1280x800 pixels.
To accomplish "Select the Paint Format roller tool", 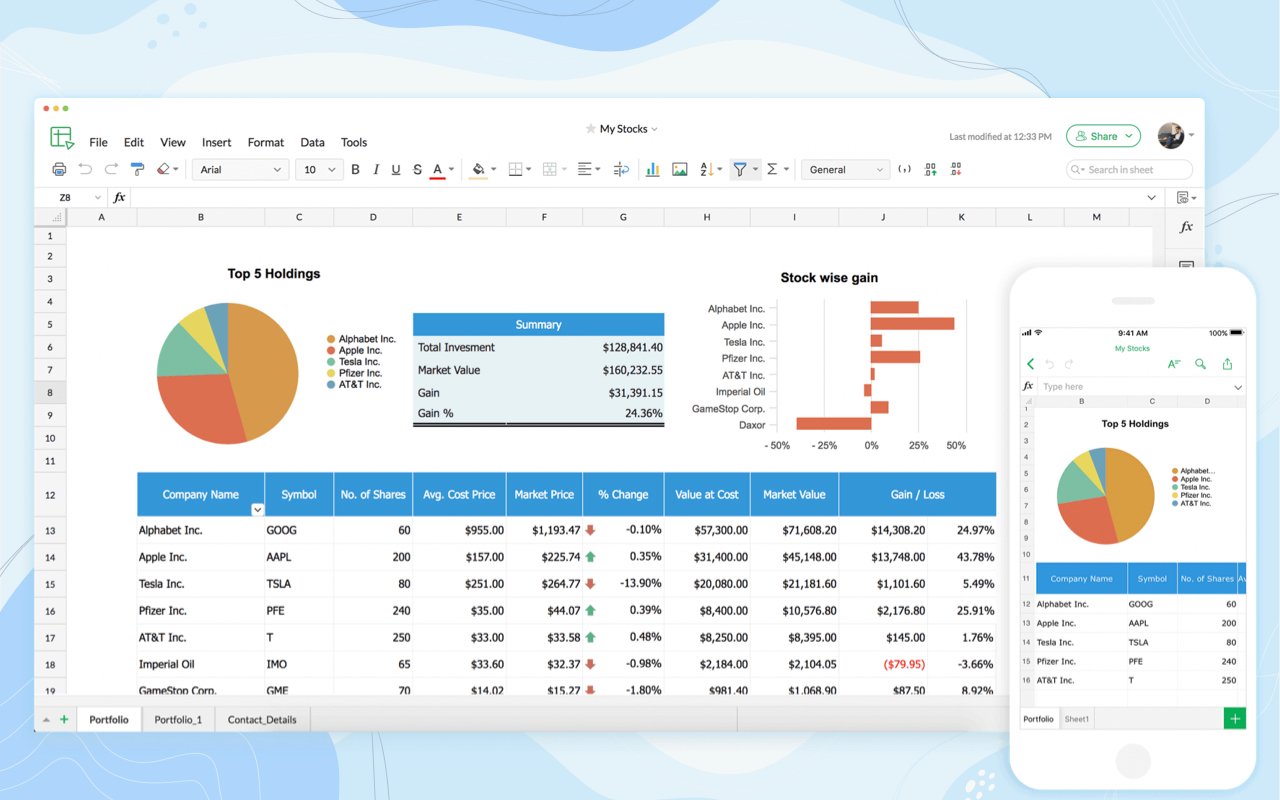I will click(138, 170).
